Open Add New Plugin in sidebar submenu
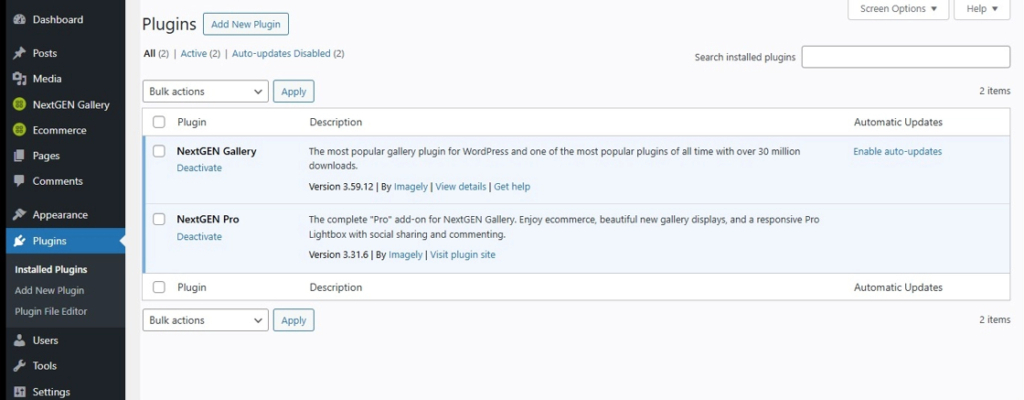 [x=50, y=291]
